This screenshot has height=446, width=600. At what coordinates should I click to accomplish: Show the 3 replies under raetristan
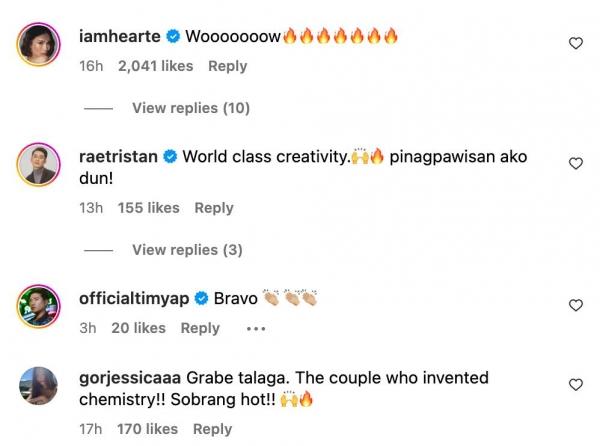click(x=187, y=250)
